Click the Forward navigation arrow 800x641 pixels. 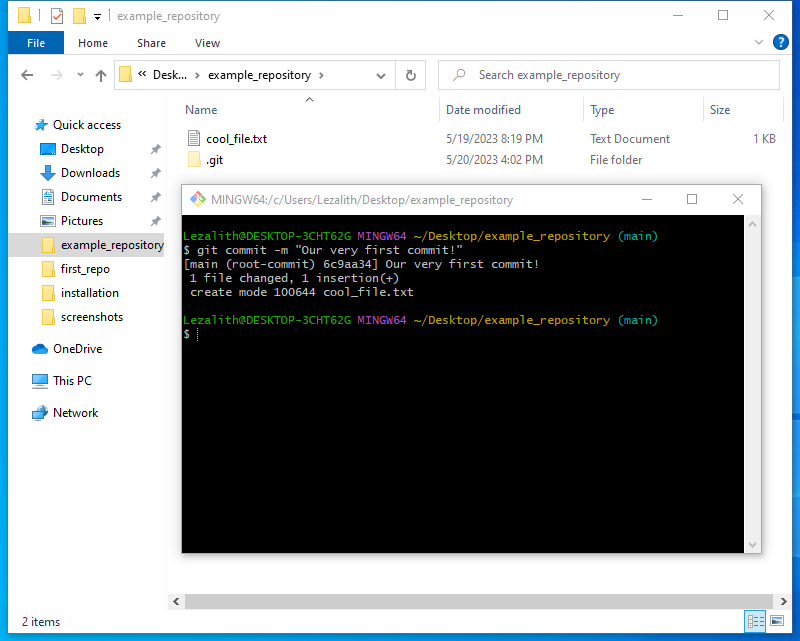tap(57, 76)
